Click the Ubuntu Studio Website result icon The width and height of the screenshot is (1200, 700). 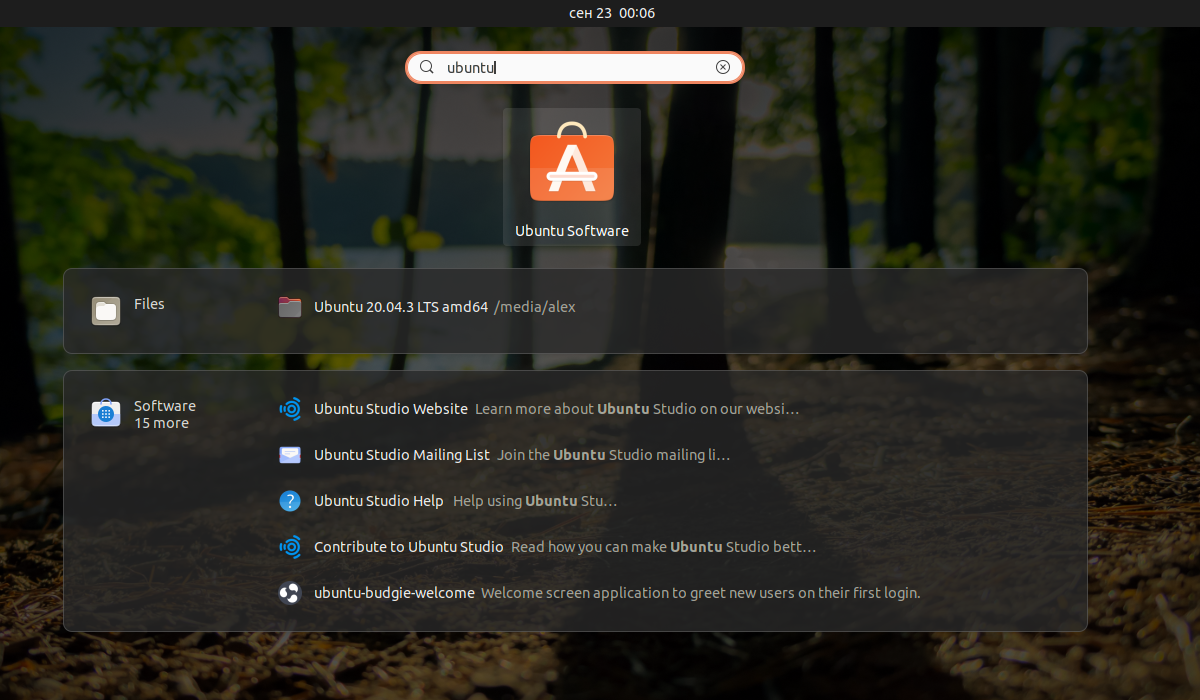point(290,409)
